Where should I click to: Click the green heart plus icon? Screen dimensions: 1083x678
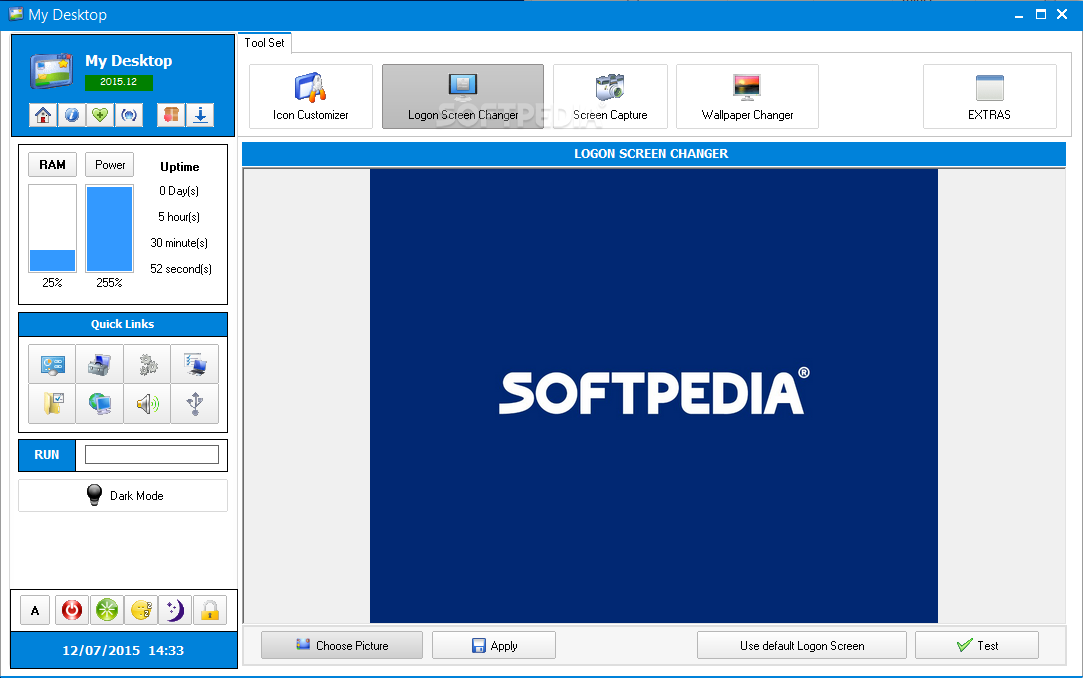point(100,115)
